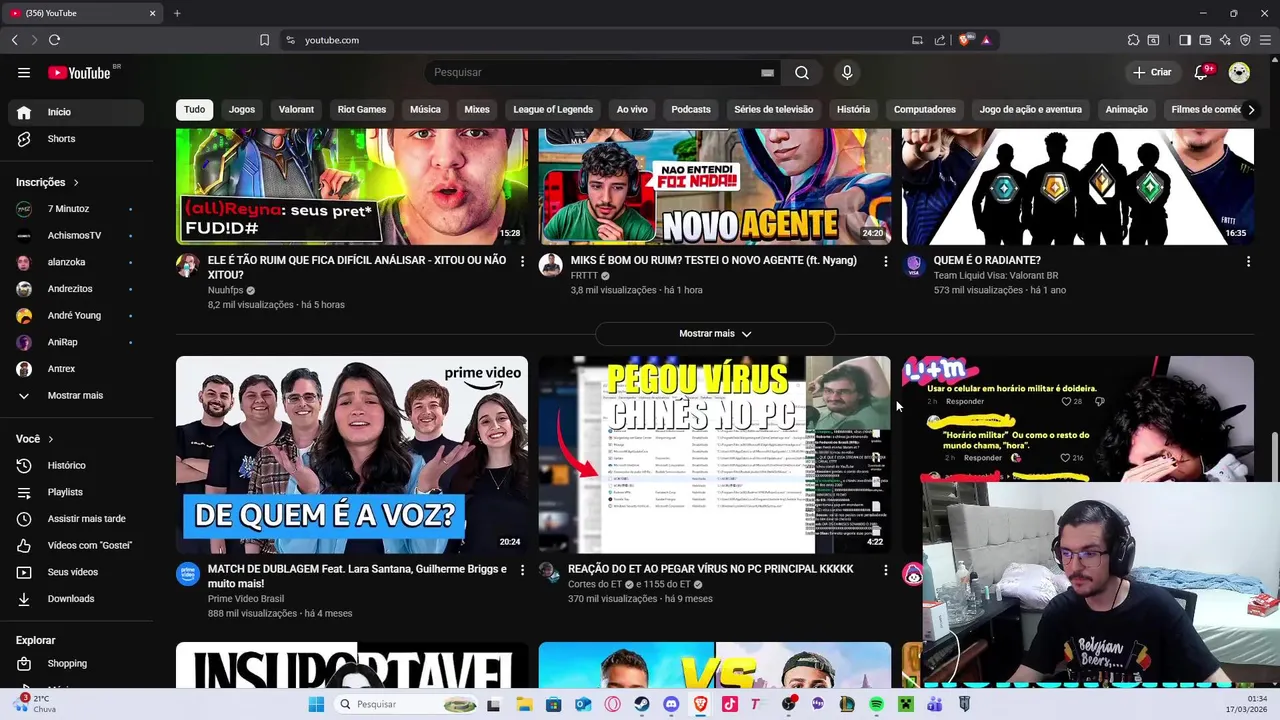Select the Música filter chip
This screenshot has width=1280, height=720.
pyautogui.click(x=425, y=109)
